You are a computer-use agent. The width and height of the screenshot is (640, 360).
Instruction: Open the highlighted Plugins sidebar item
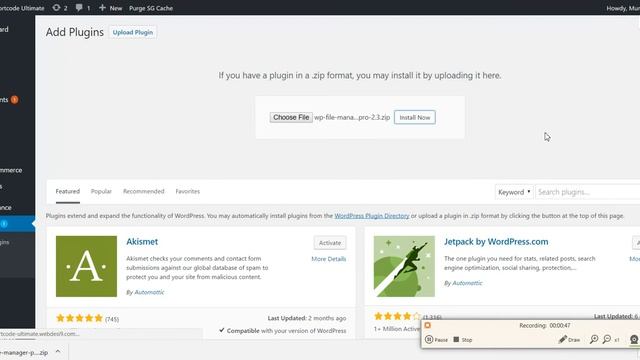pyautogui.click(x=17, y=224)
